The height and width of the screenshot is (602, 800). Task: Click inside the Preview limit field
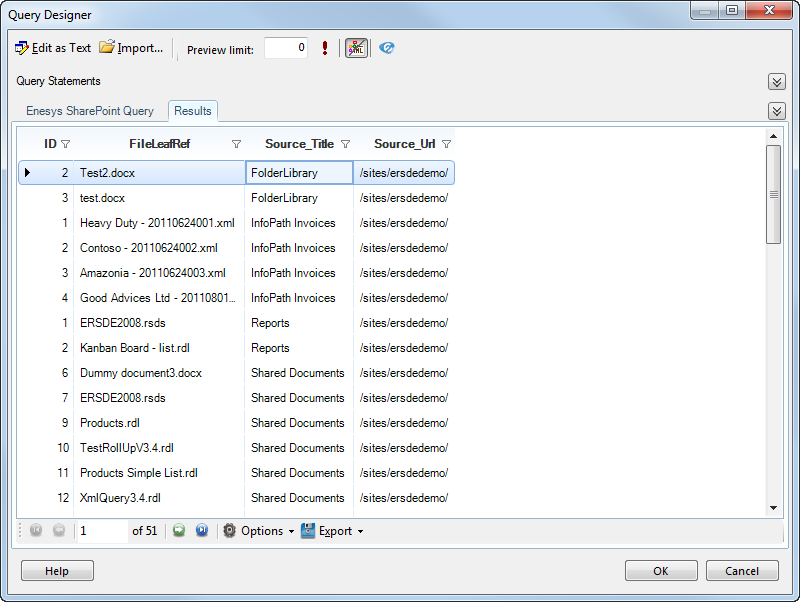pyautogui.click(x=286, y=48)
